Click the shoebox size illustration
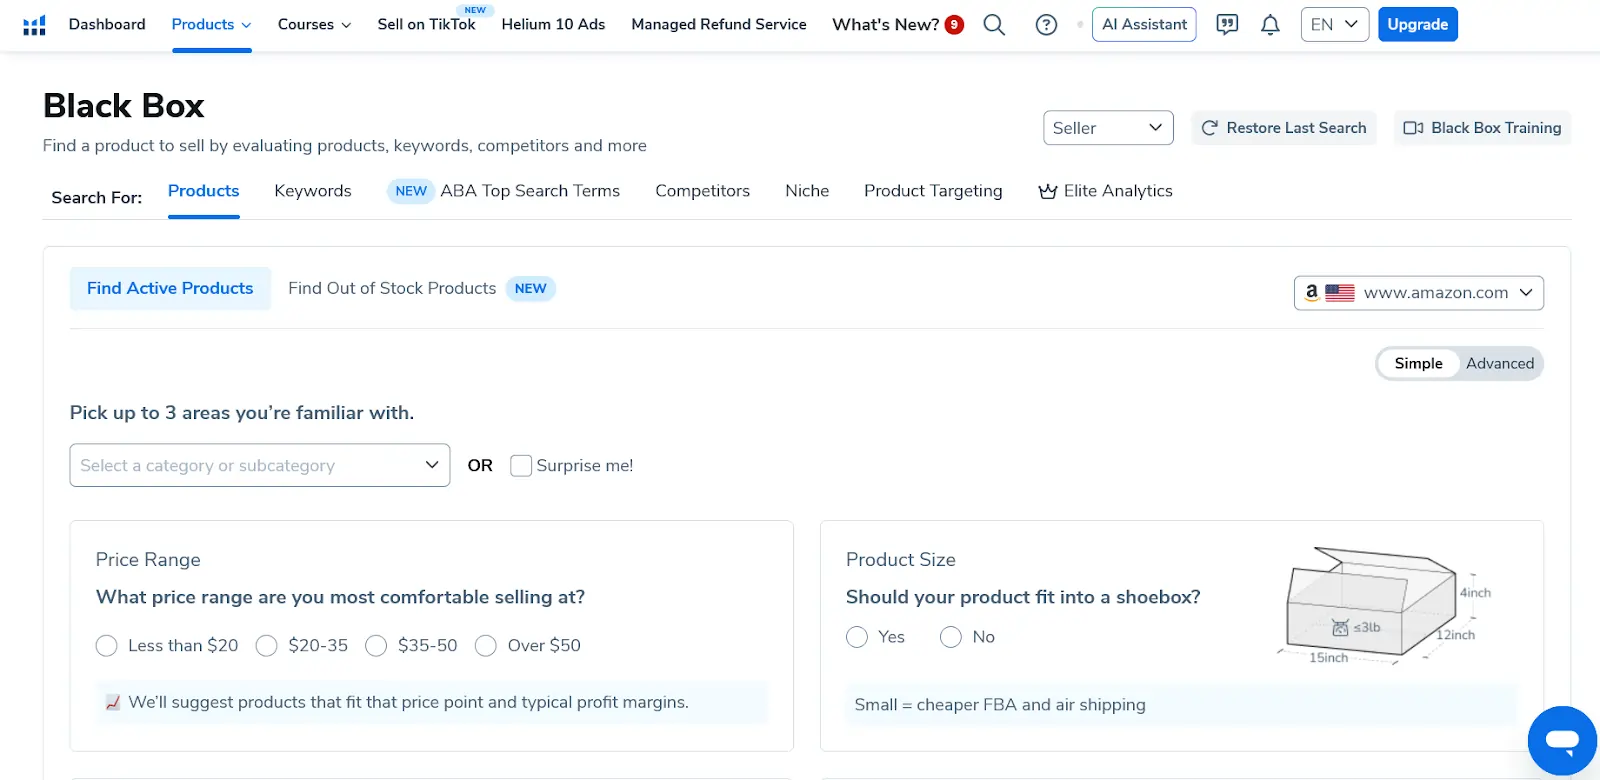This screenshot has width=1600, height=780. click(1380, 606)
